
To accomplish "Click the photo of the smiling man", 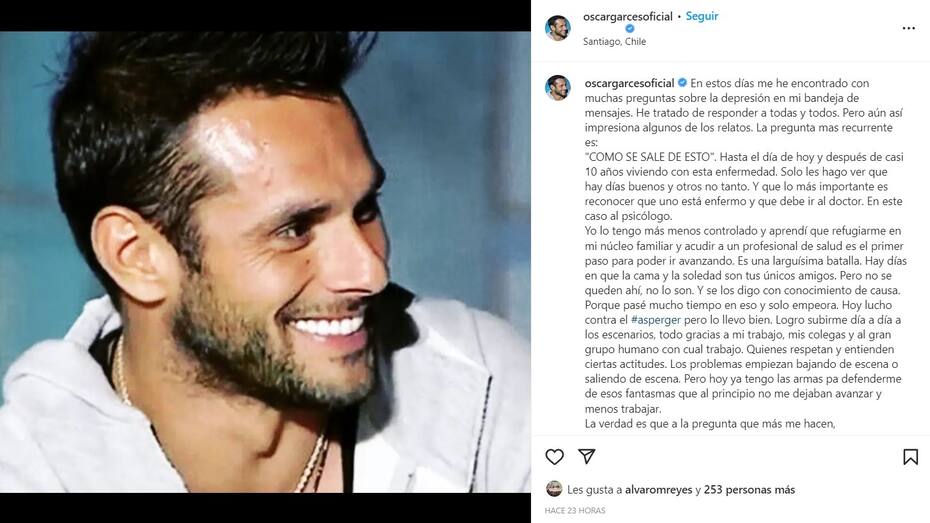I will (x=265, y=262).
